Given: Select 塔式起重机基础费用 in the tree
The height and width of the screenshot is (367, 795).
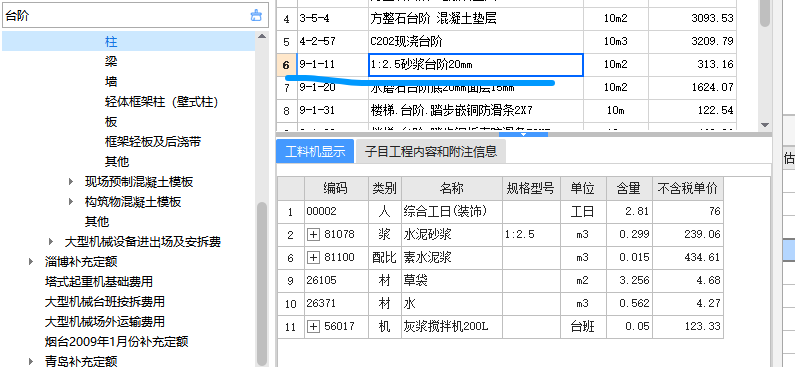Looking at the screenshot, I should (x=99, y=282).
